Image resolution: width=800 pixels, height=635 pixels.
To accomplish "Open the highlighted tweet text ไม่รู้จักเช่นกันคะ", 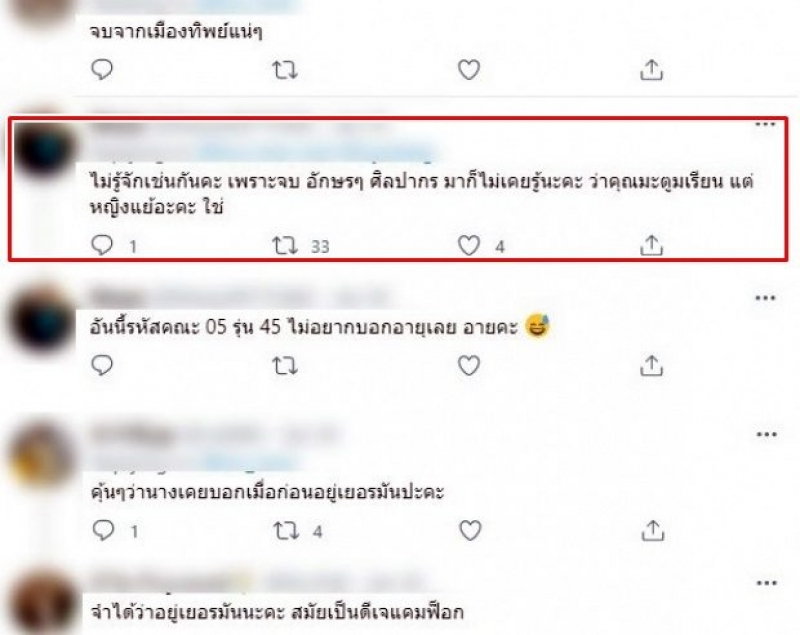I will [421, 194].
